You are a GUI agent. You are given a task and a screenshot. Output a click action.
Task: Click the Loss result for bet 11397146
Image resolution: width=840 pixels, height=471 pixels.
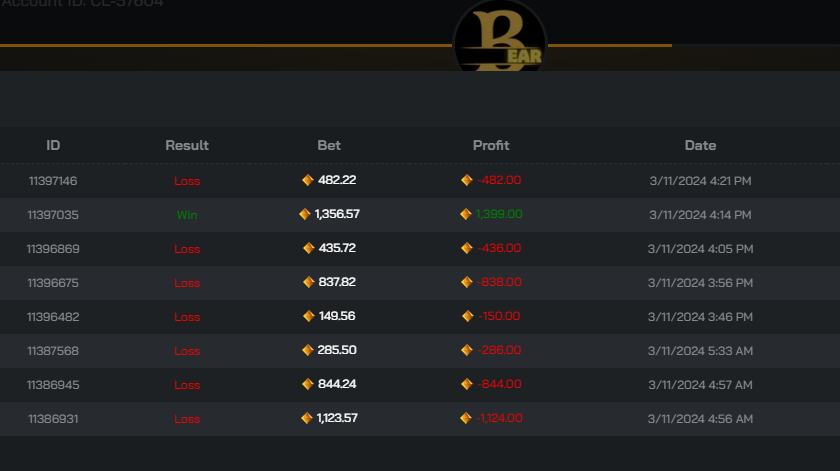(x=187, y=181)
